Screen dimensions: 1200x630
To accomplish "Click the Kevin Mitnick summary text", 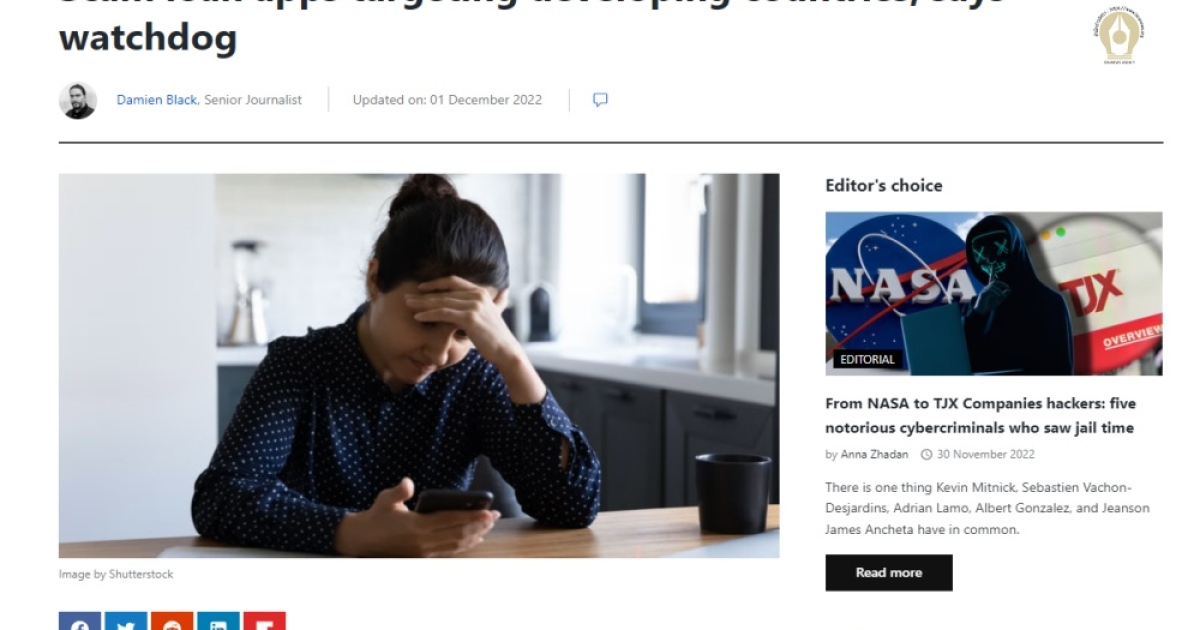I will (988, 508).
